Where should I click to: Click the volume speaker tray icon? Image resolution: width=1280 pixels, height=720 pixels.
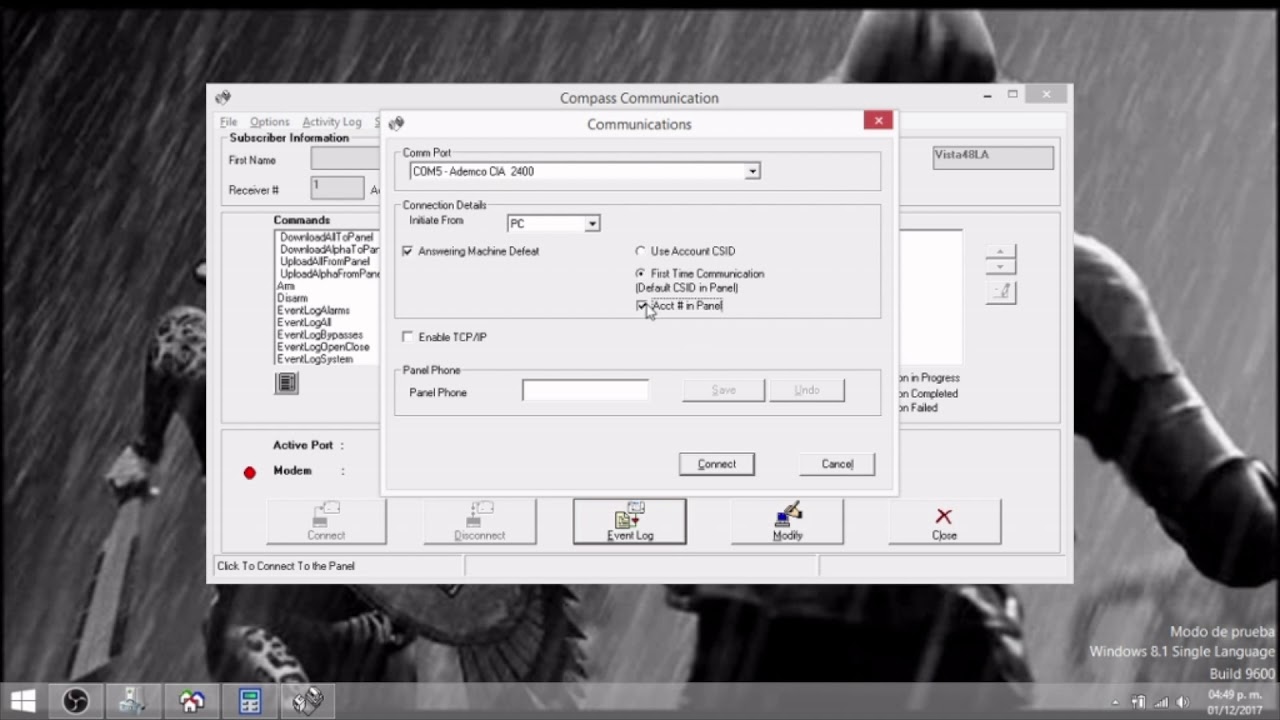click(1183, 702)
